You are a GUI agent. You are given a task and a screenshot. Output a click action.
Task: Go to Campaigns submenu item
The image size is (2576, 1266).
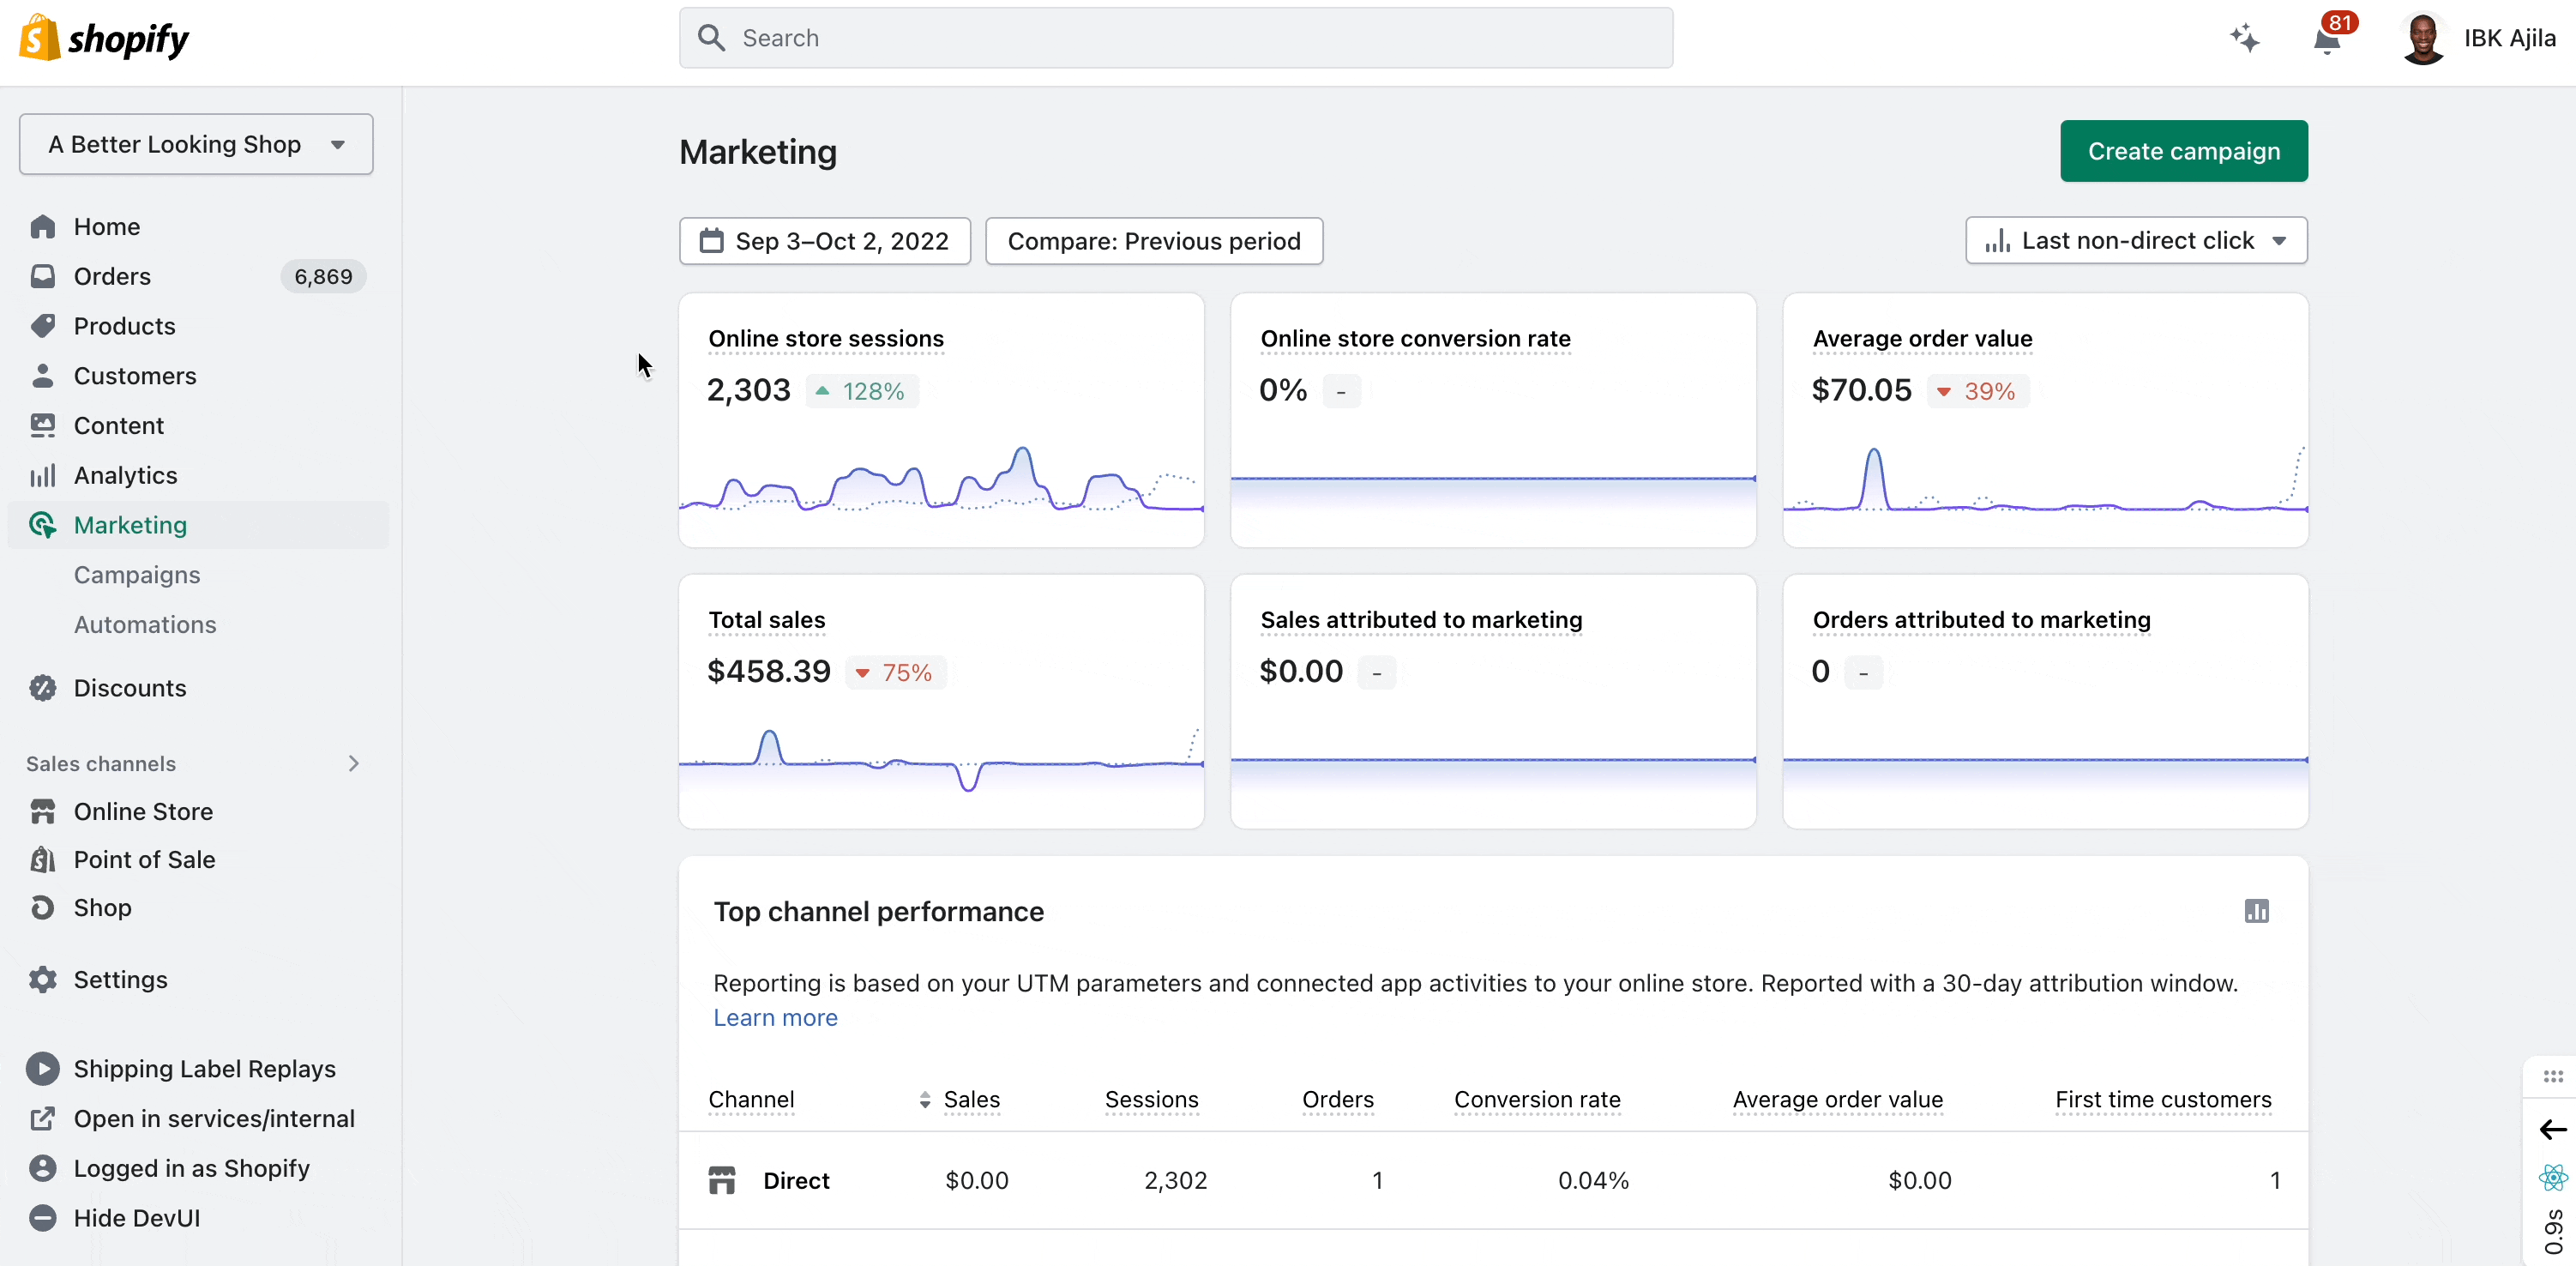tap(137, 575)
